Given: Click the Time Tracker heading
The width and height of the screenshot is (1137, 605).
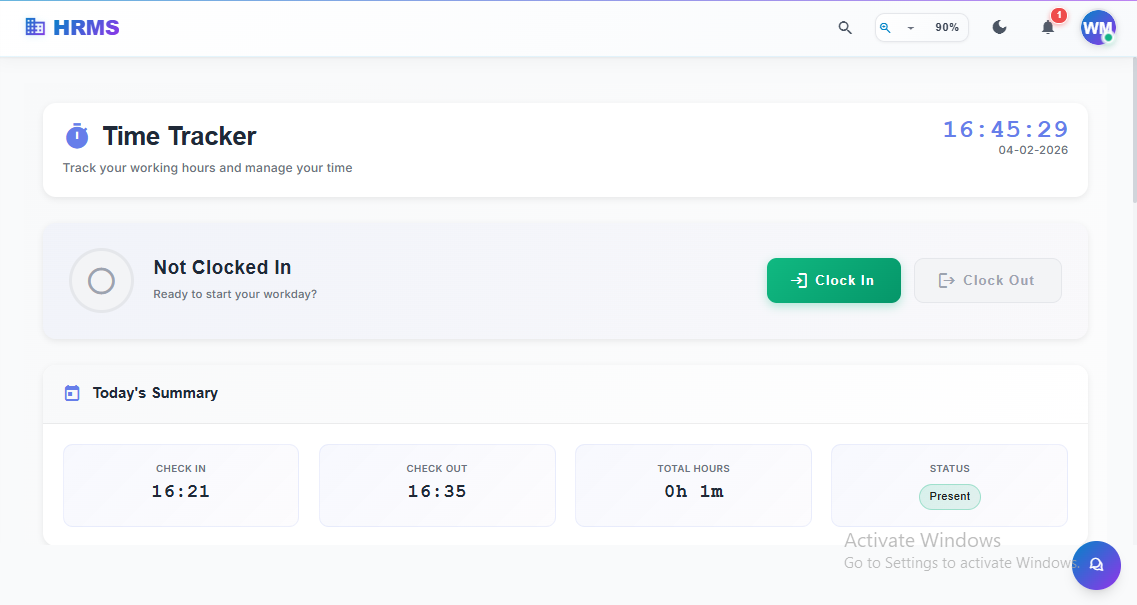Looking at the screenshot, I should [x=179, y=136].
